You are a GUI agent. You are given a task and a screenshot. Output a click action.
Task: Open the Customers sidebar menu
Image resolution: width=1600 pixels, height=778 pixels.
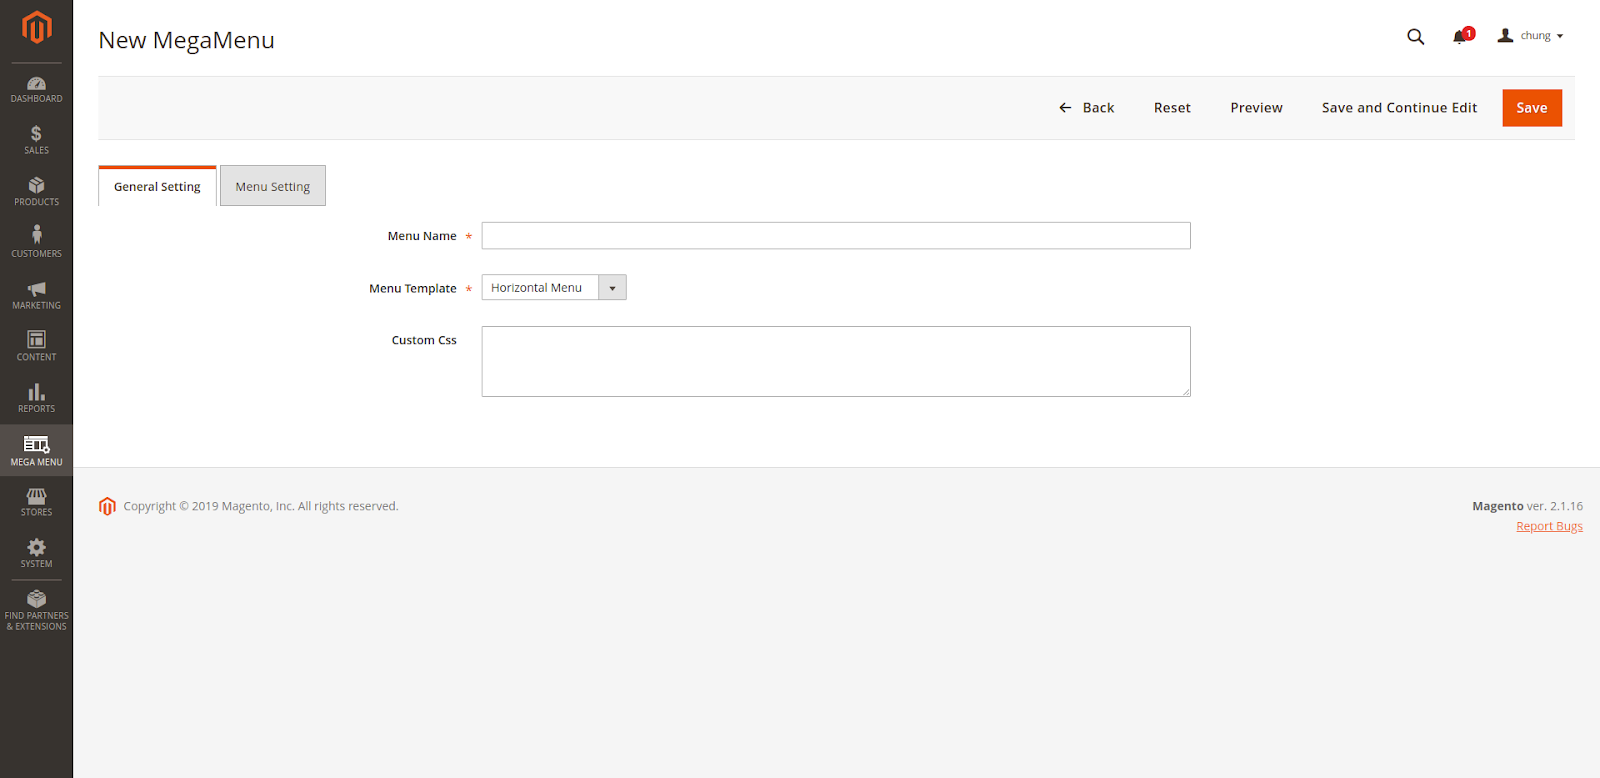[x=36, y=243]
